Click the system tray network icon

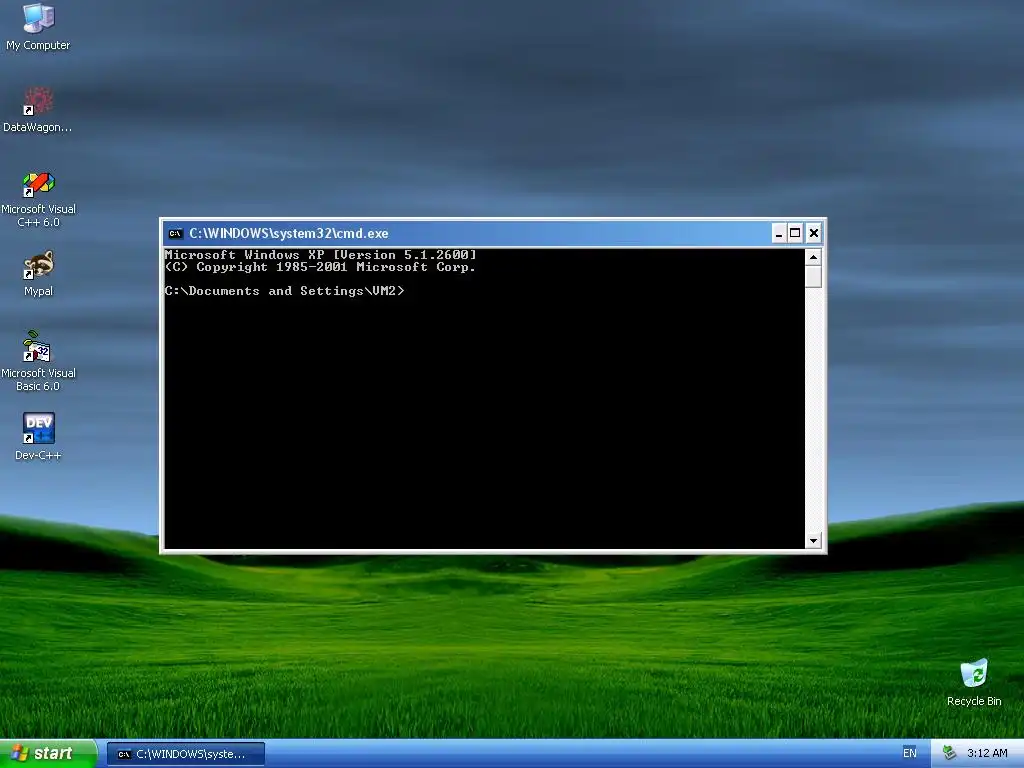tap(949, 753)
